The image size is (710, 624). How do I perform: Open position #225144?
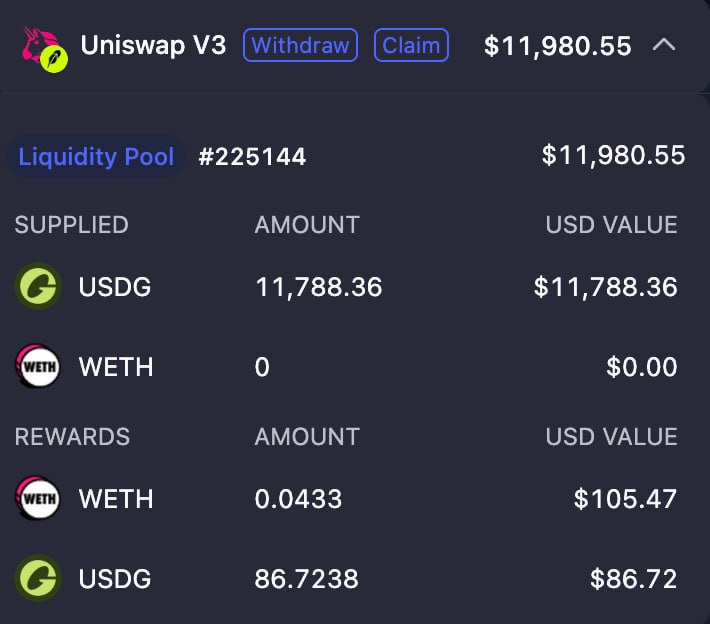click(x=252, y=157)
